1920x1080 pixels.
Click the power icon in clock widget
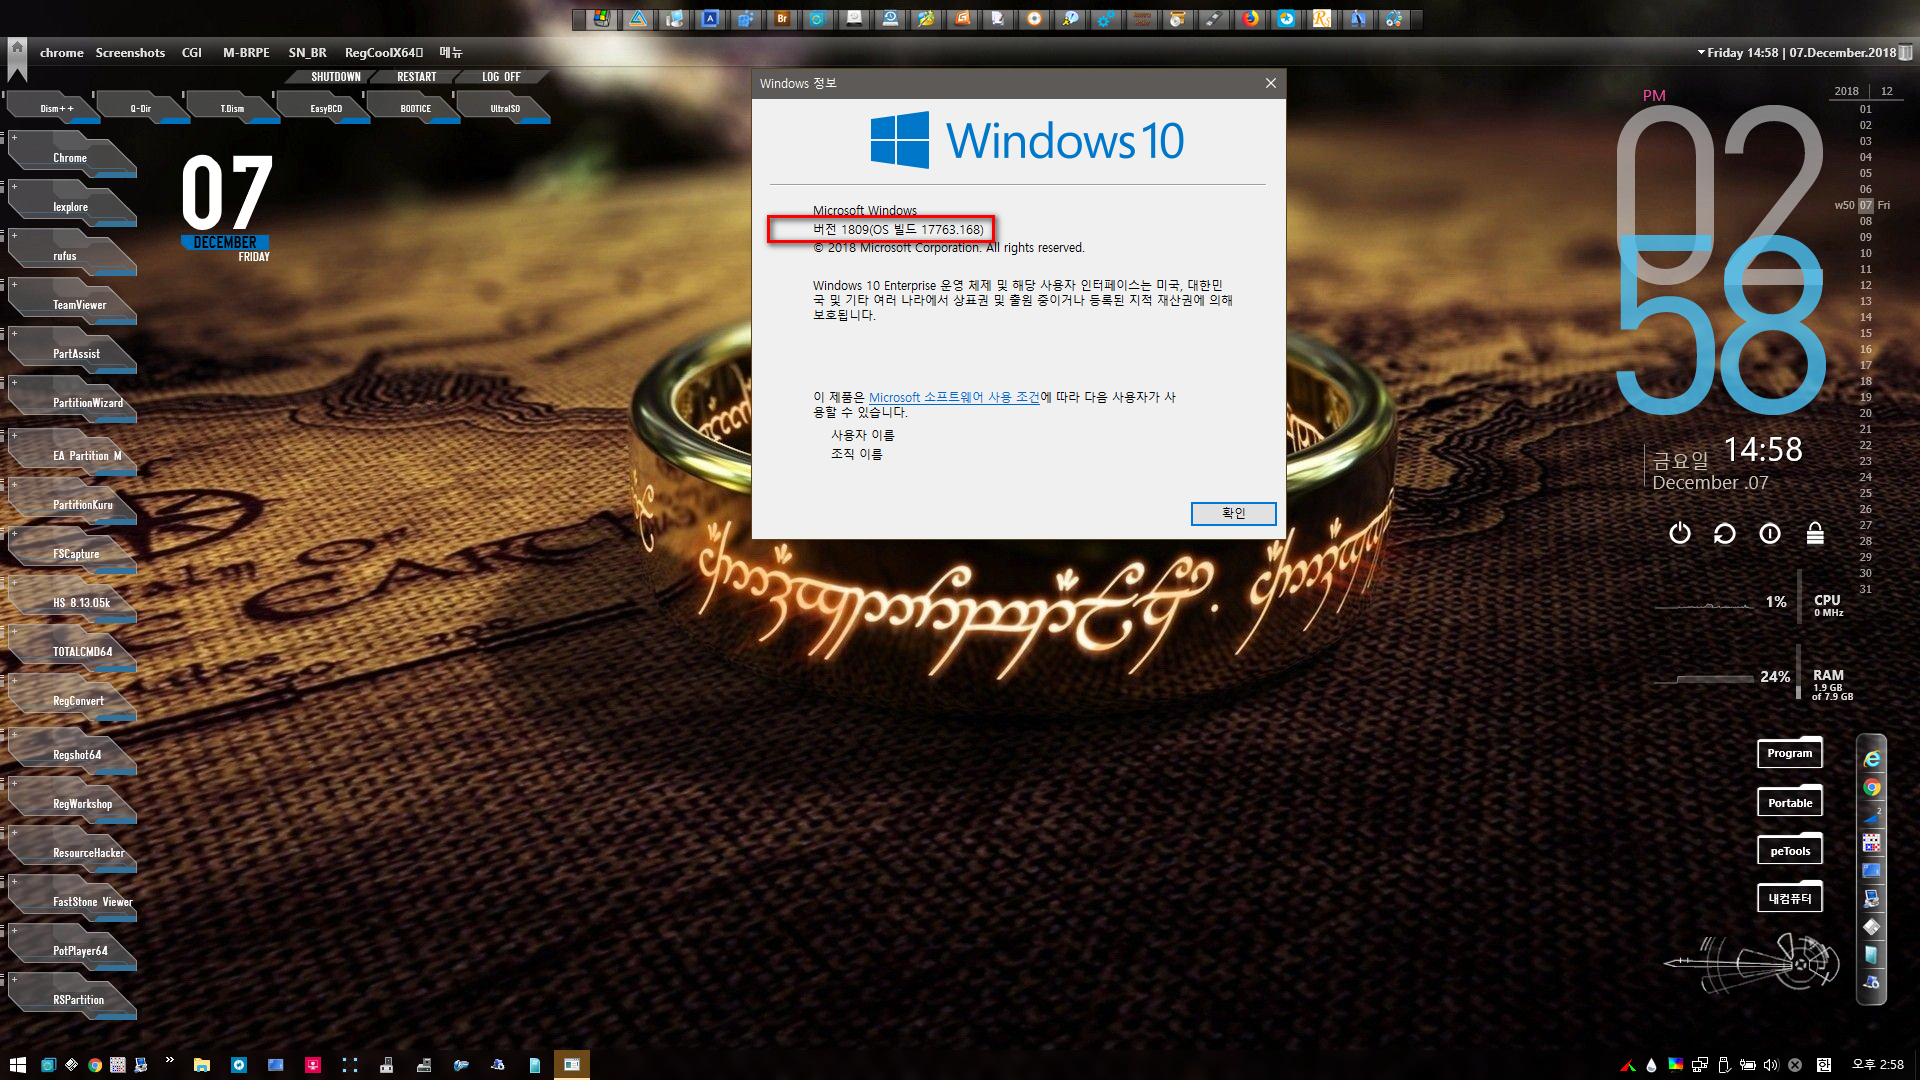click(x=1680, y=534)
